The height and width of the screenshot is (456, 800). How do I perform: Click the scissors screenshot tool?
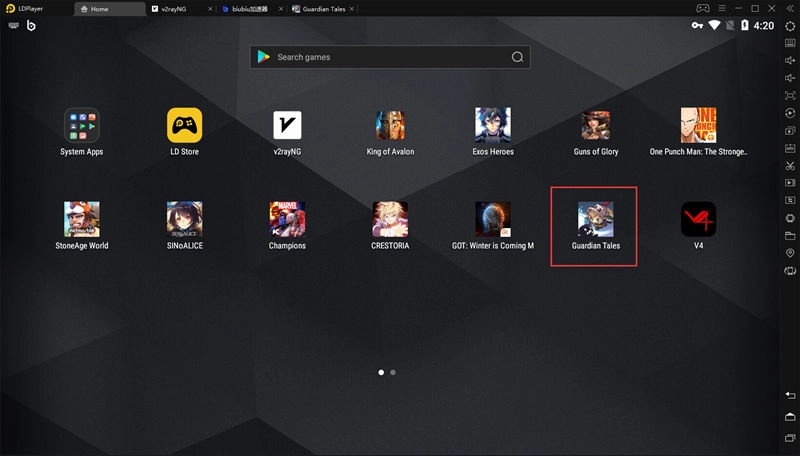point(790,165)
